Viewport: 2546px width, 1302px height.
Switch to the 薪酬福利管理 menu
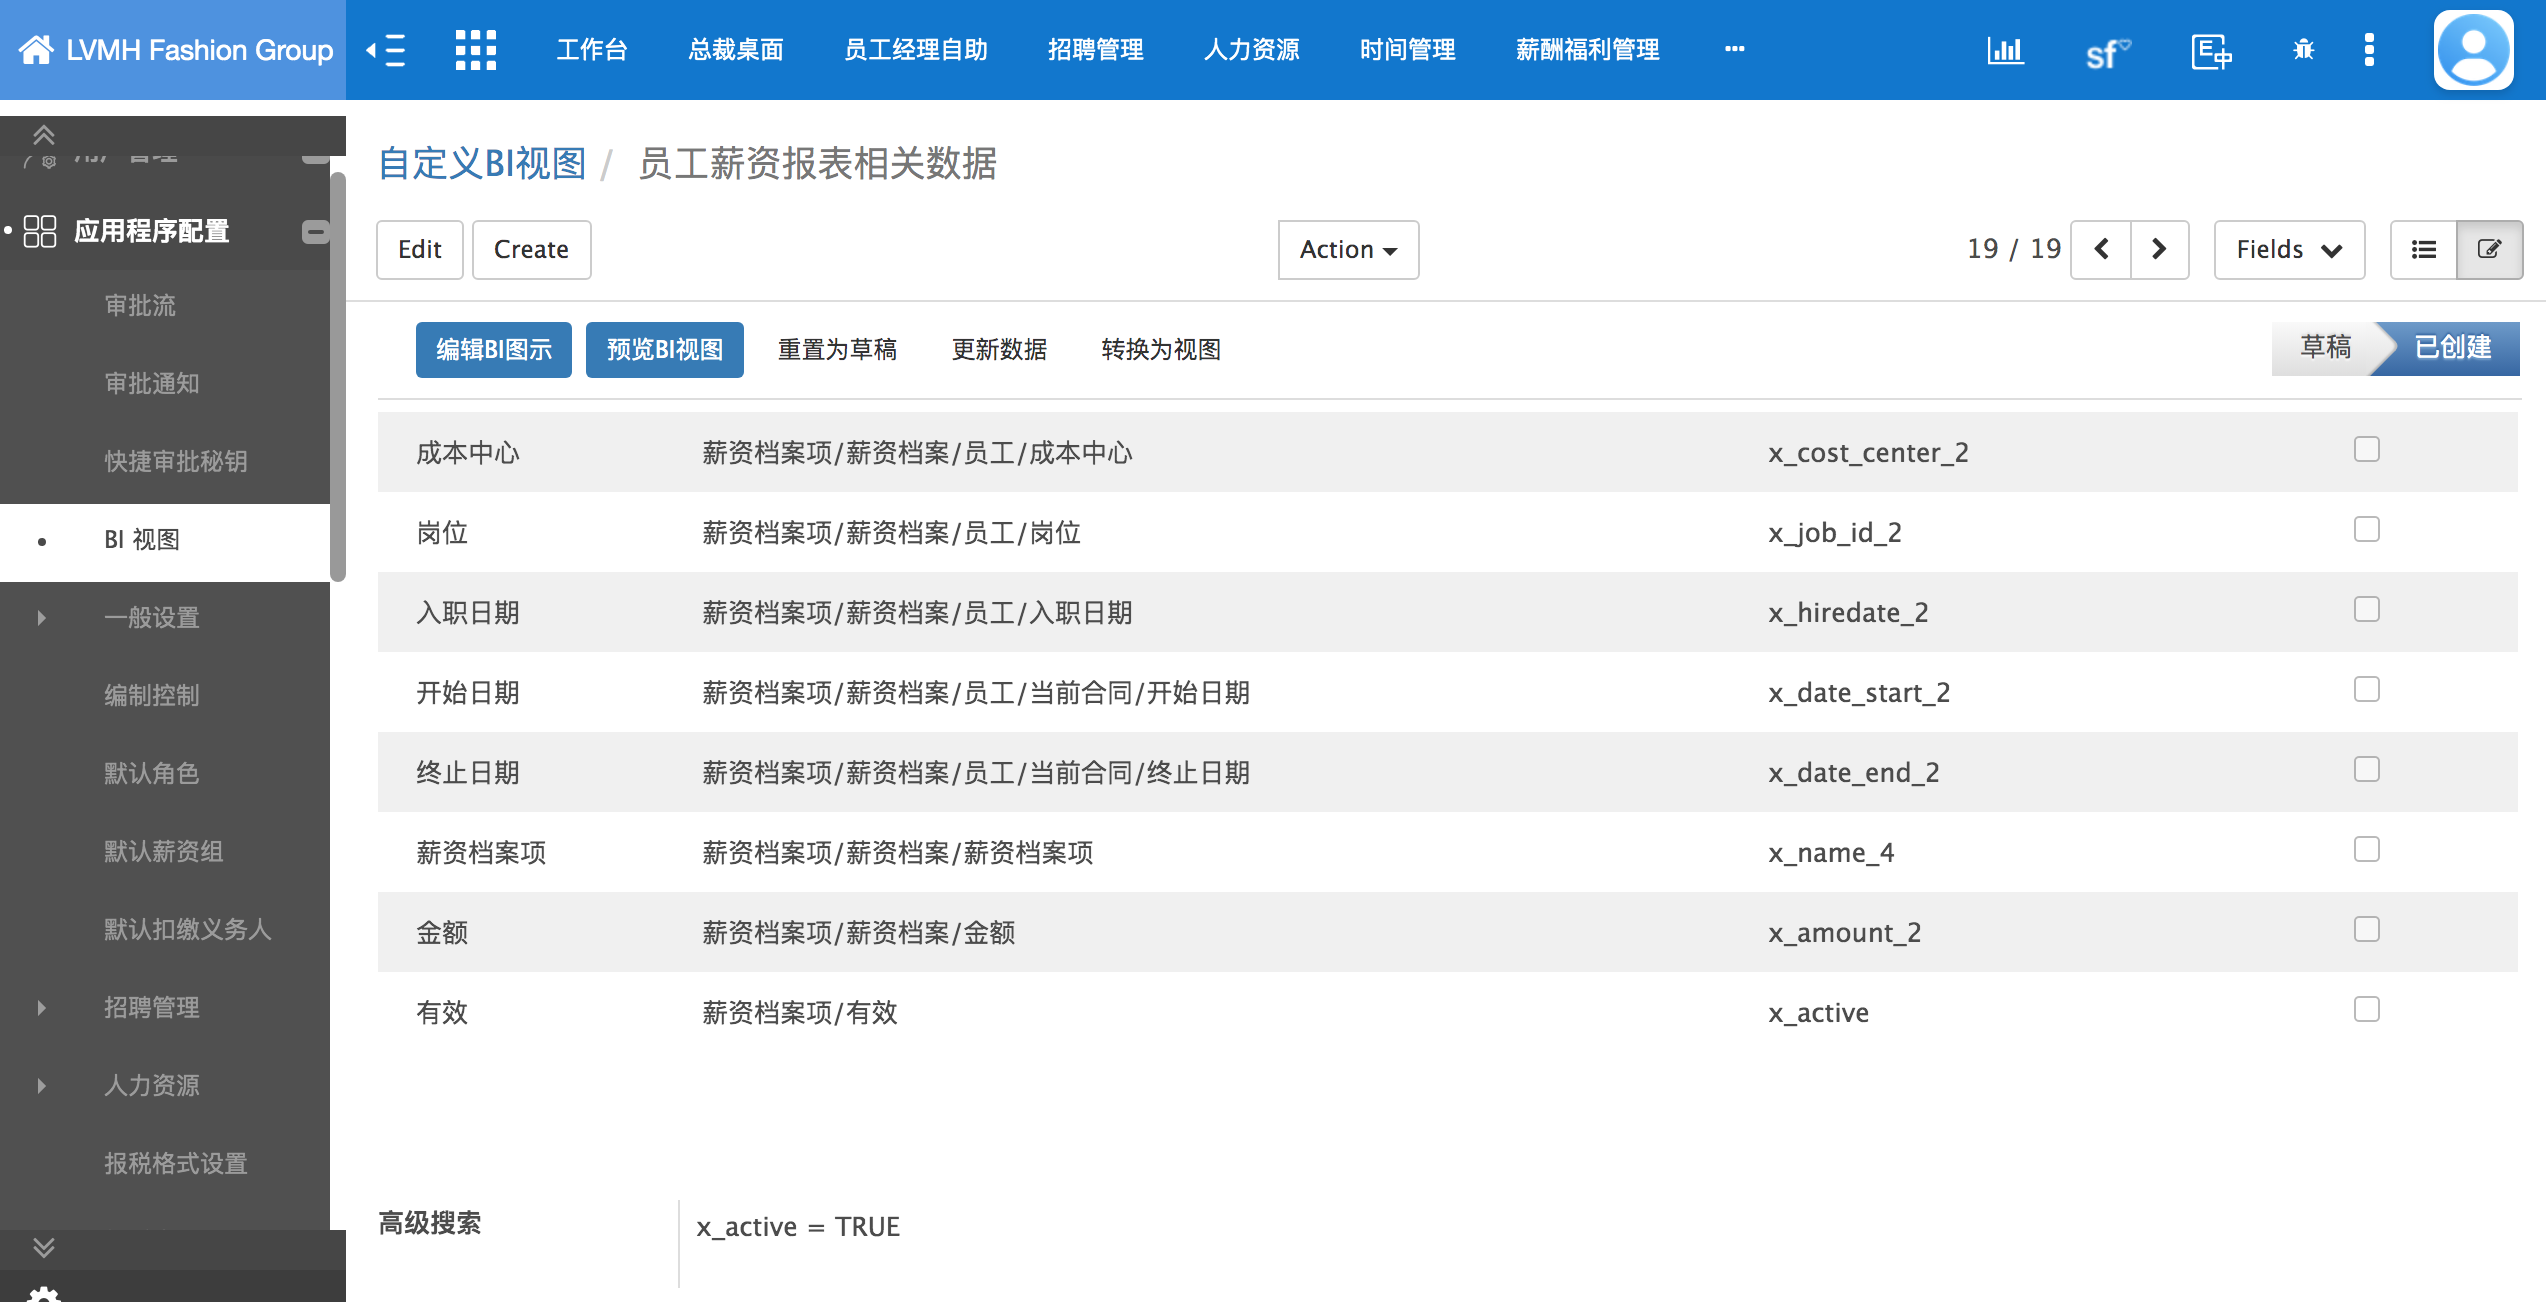pos(1586,50)
